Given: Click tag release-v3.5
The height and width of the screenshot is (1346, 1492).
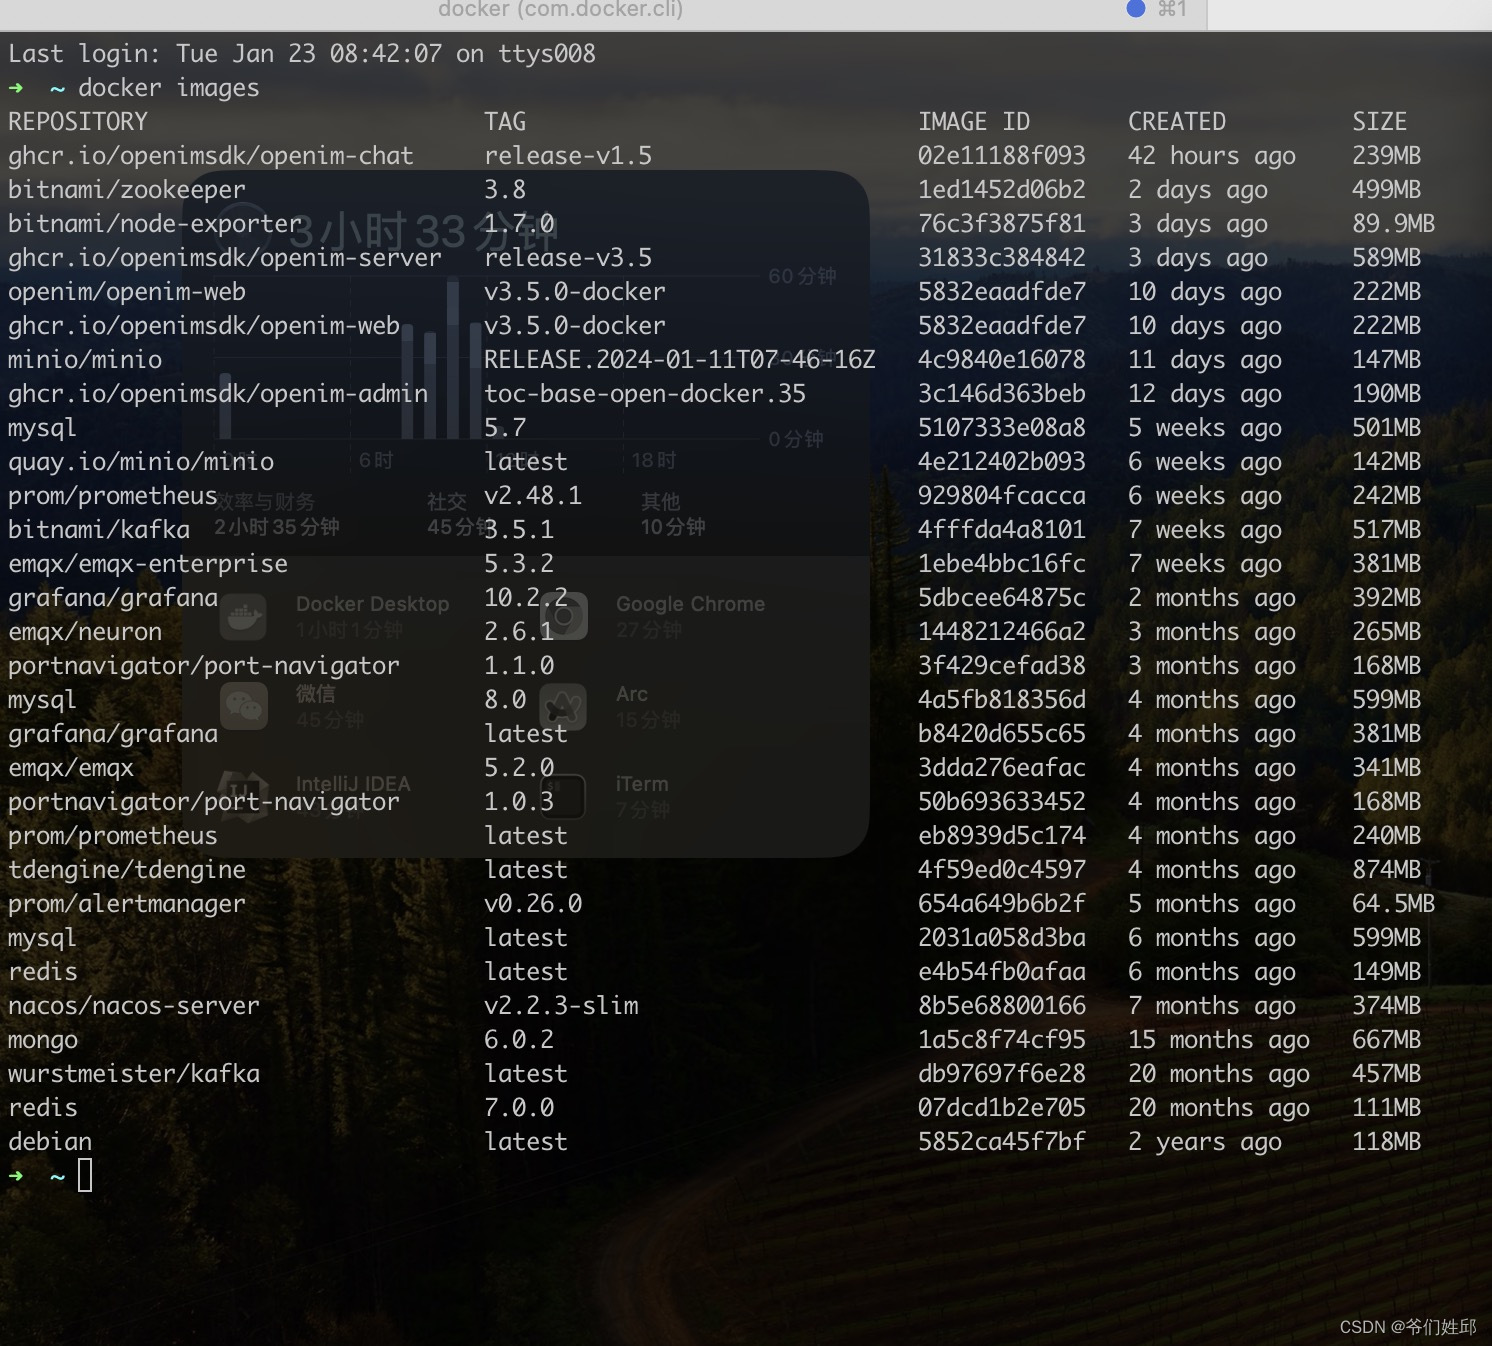Looking at the screenshot, I should (568, 258).
